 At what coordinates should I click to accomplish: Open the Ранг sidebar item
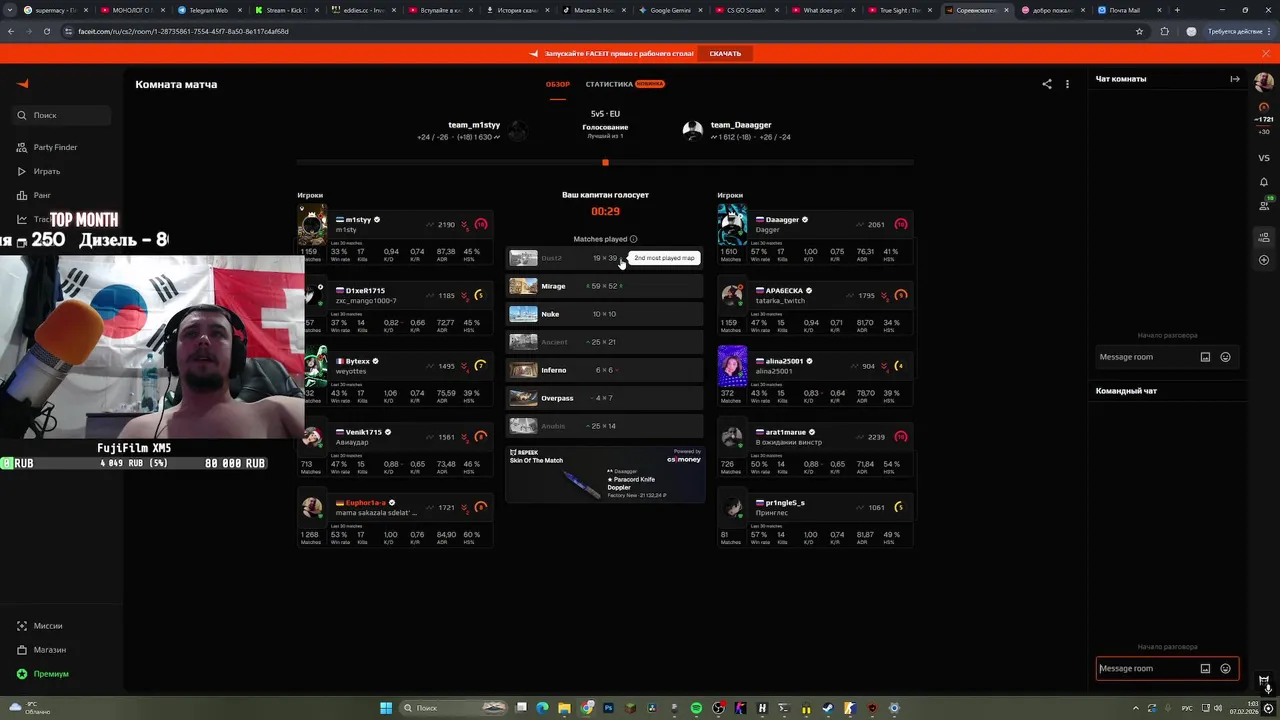pyautogui.click(x=42, y=195)
